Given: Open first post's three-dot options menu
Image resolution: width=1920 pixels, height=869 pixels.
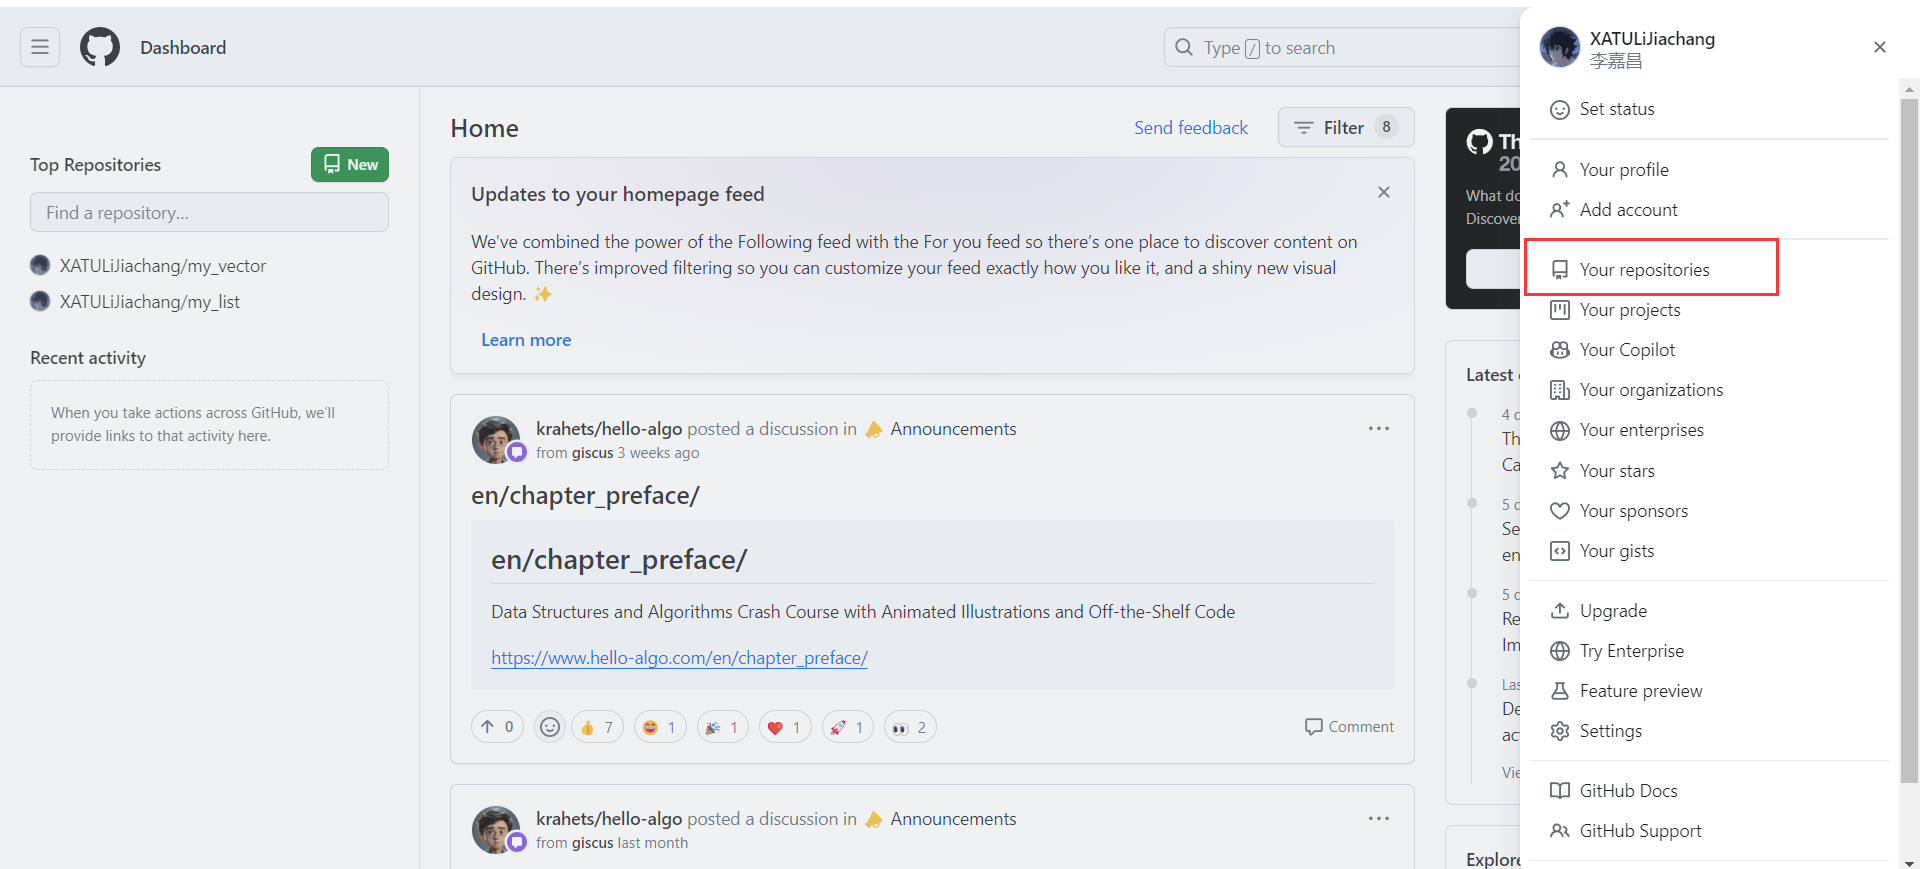Looking at the screenshot, I should (1379, 429).
